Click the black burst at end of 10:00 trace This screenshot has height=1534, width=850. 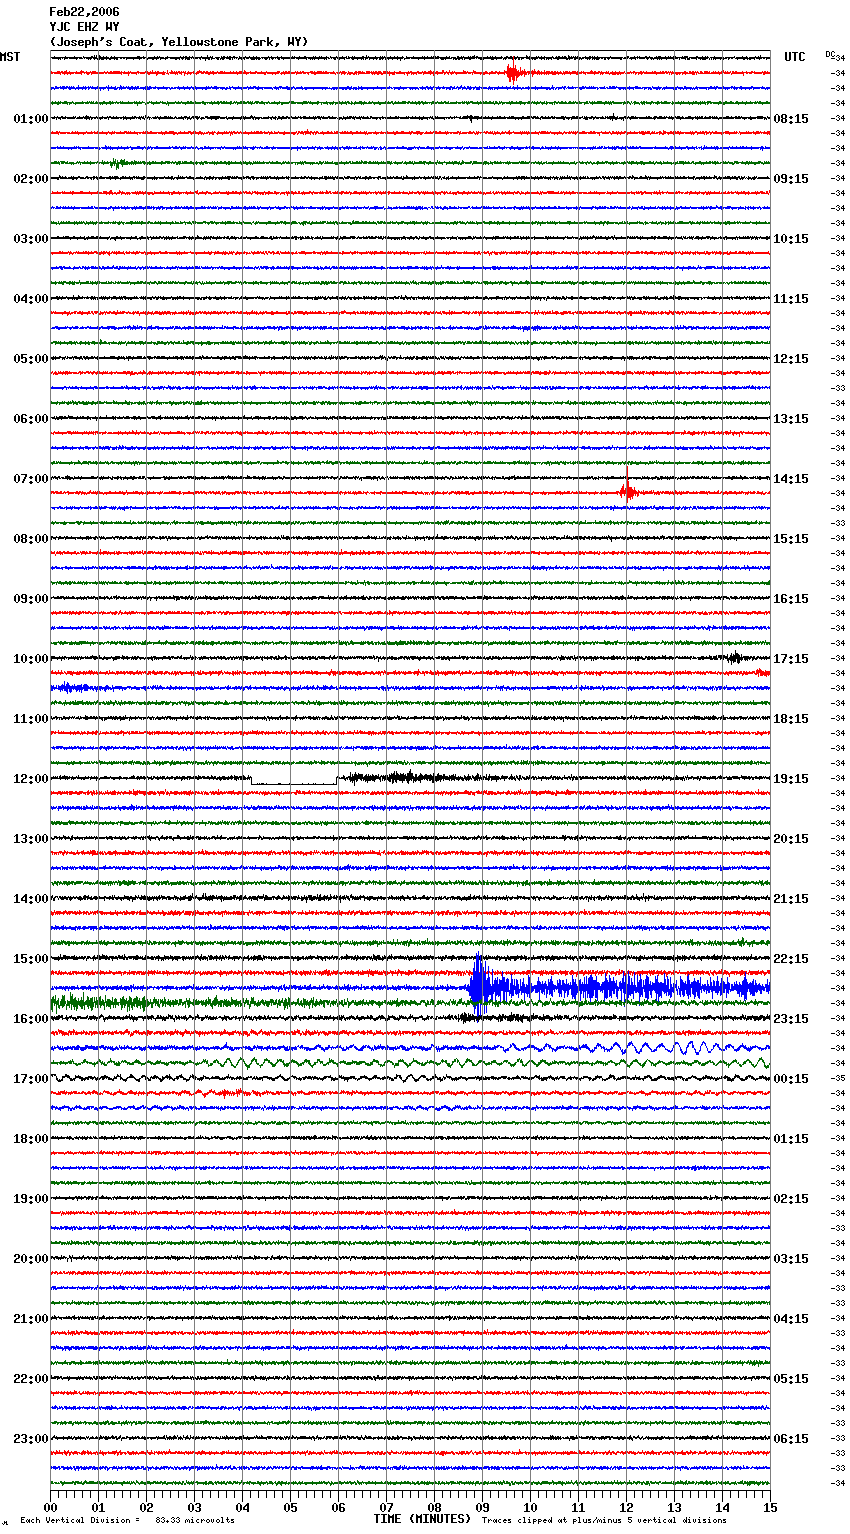click(734, 658)
